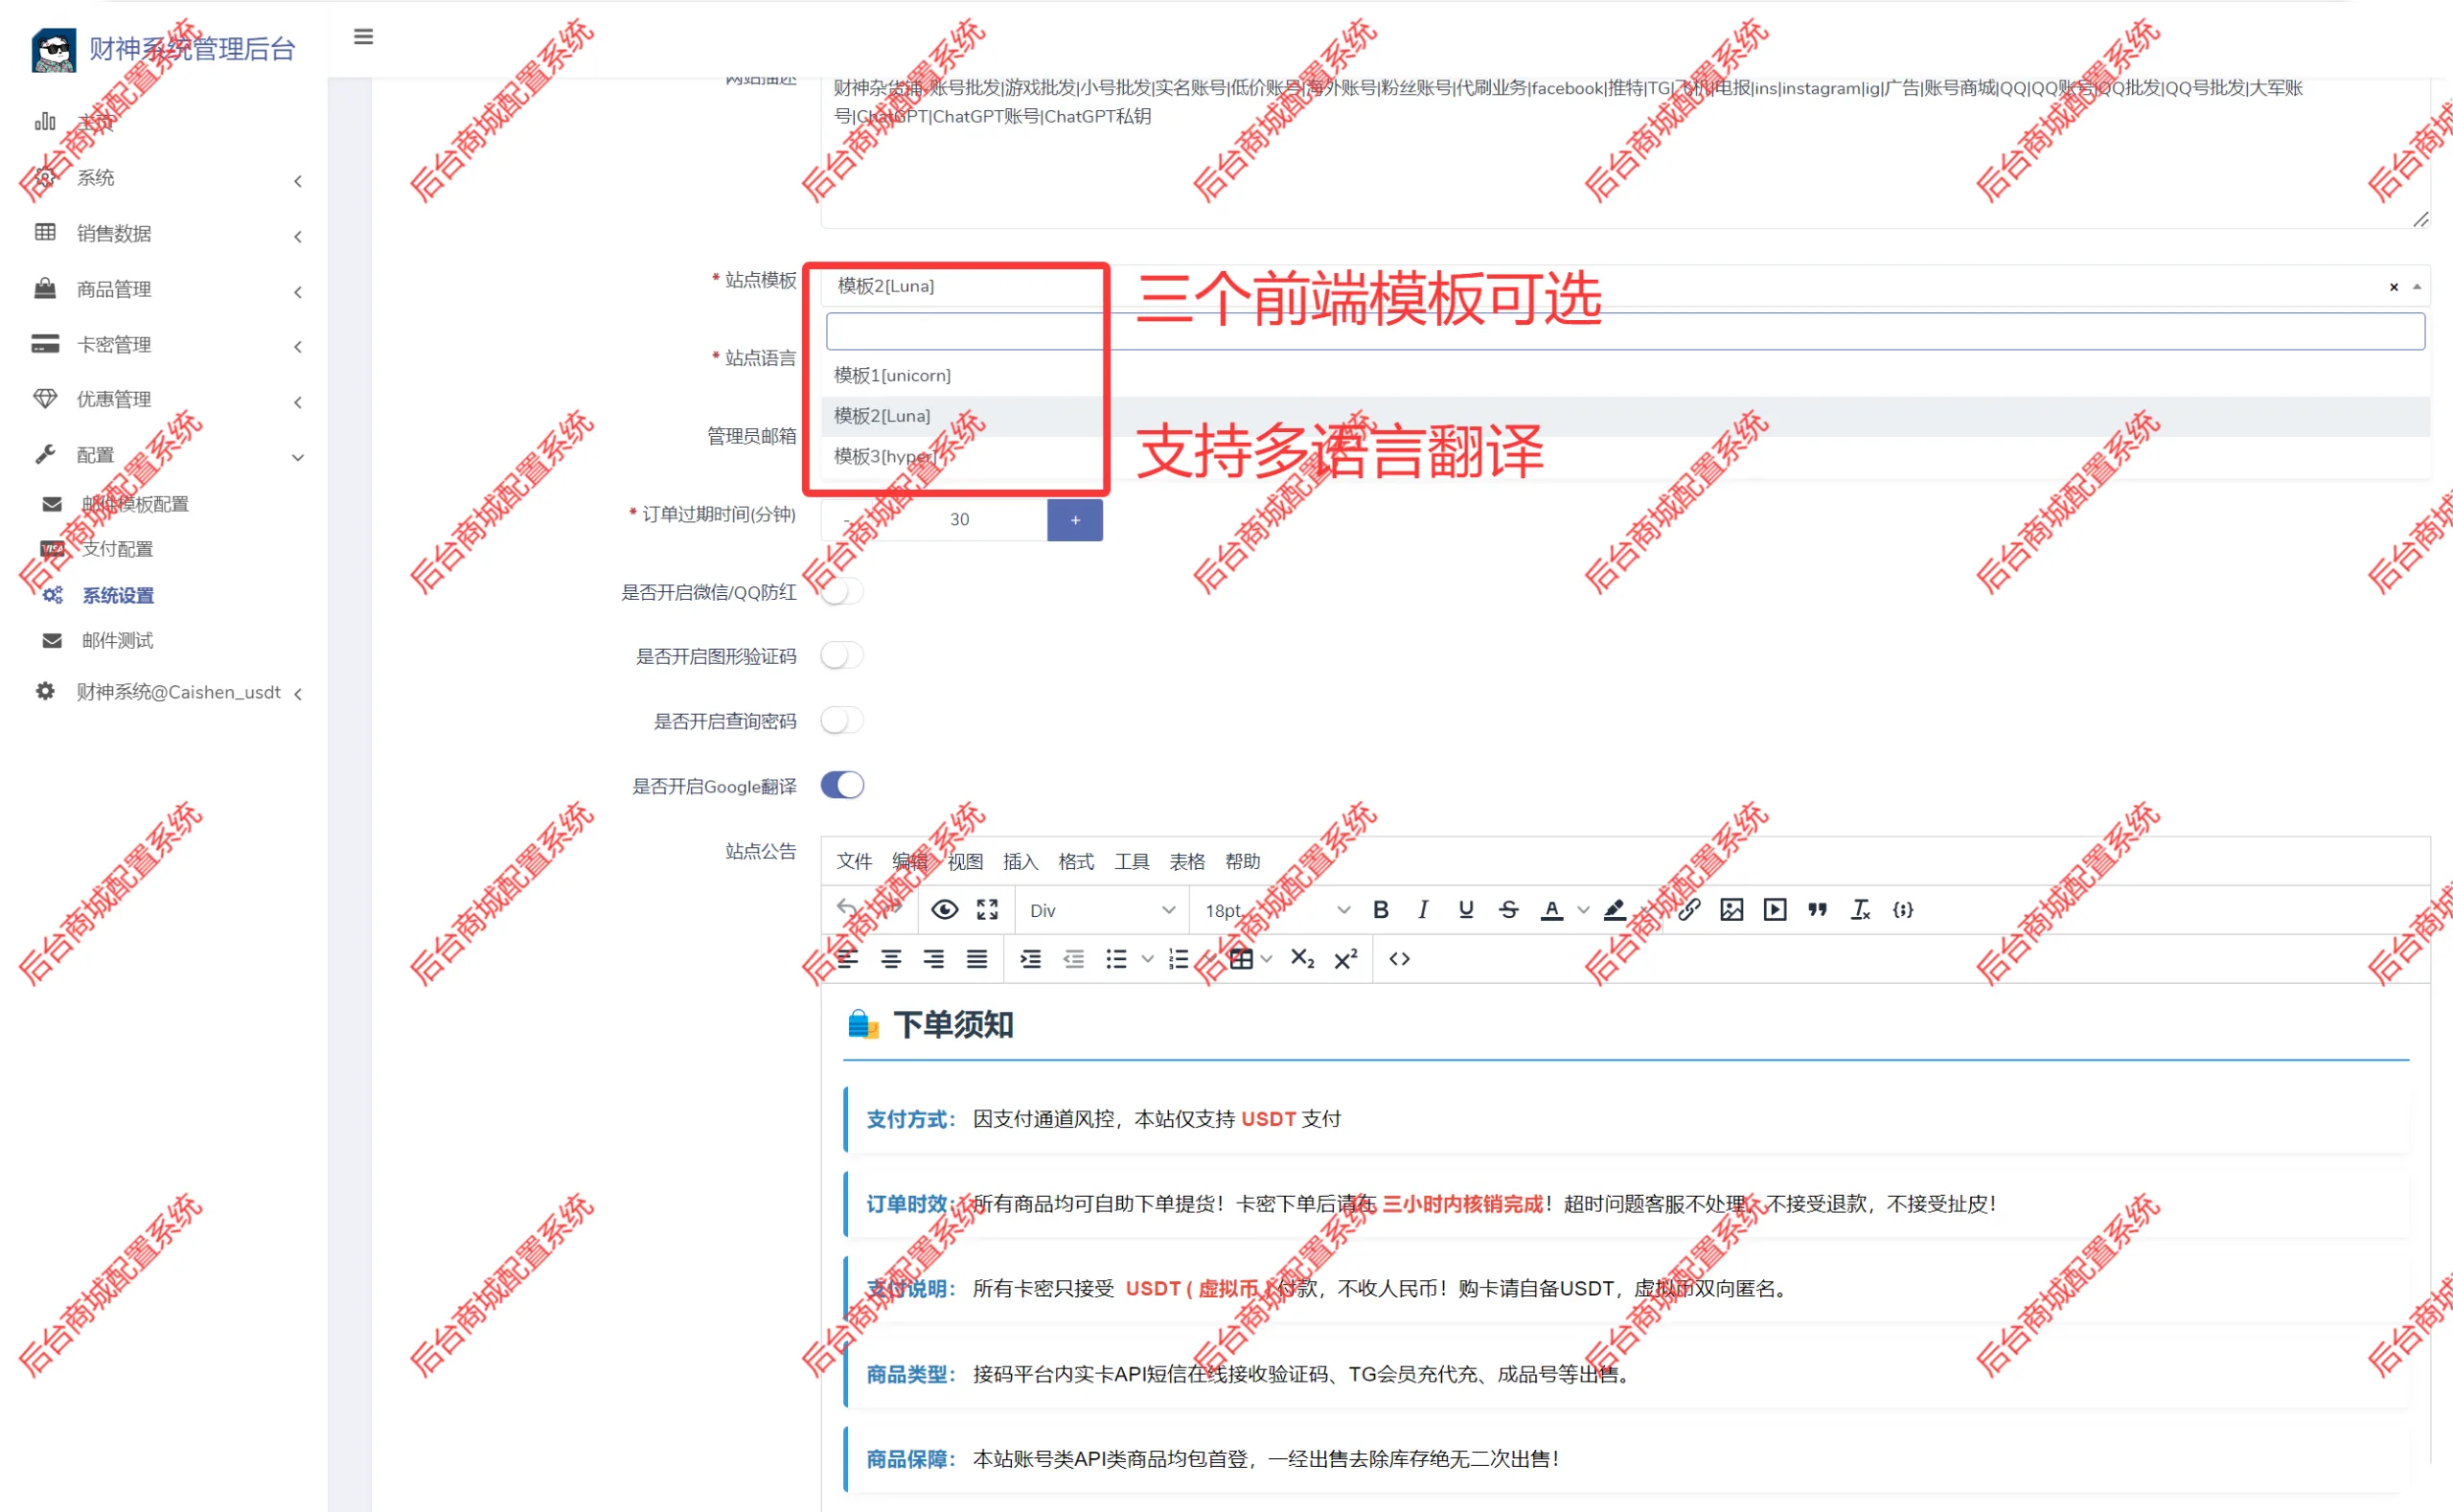The height and width of the screenshot is (1512, 2453).
Task: Disable the Google翻译 switch
Action: click(x=842, y=785)
